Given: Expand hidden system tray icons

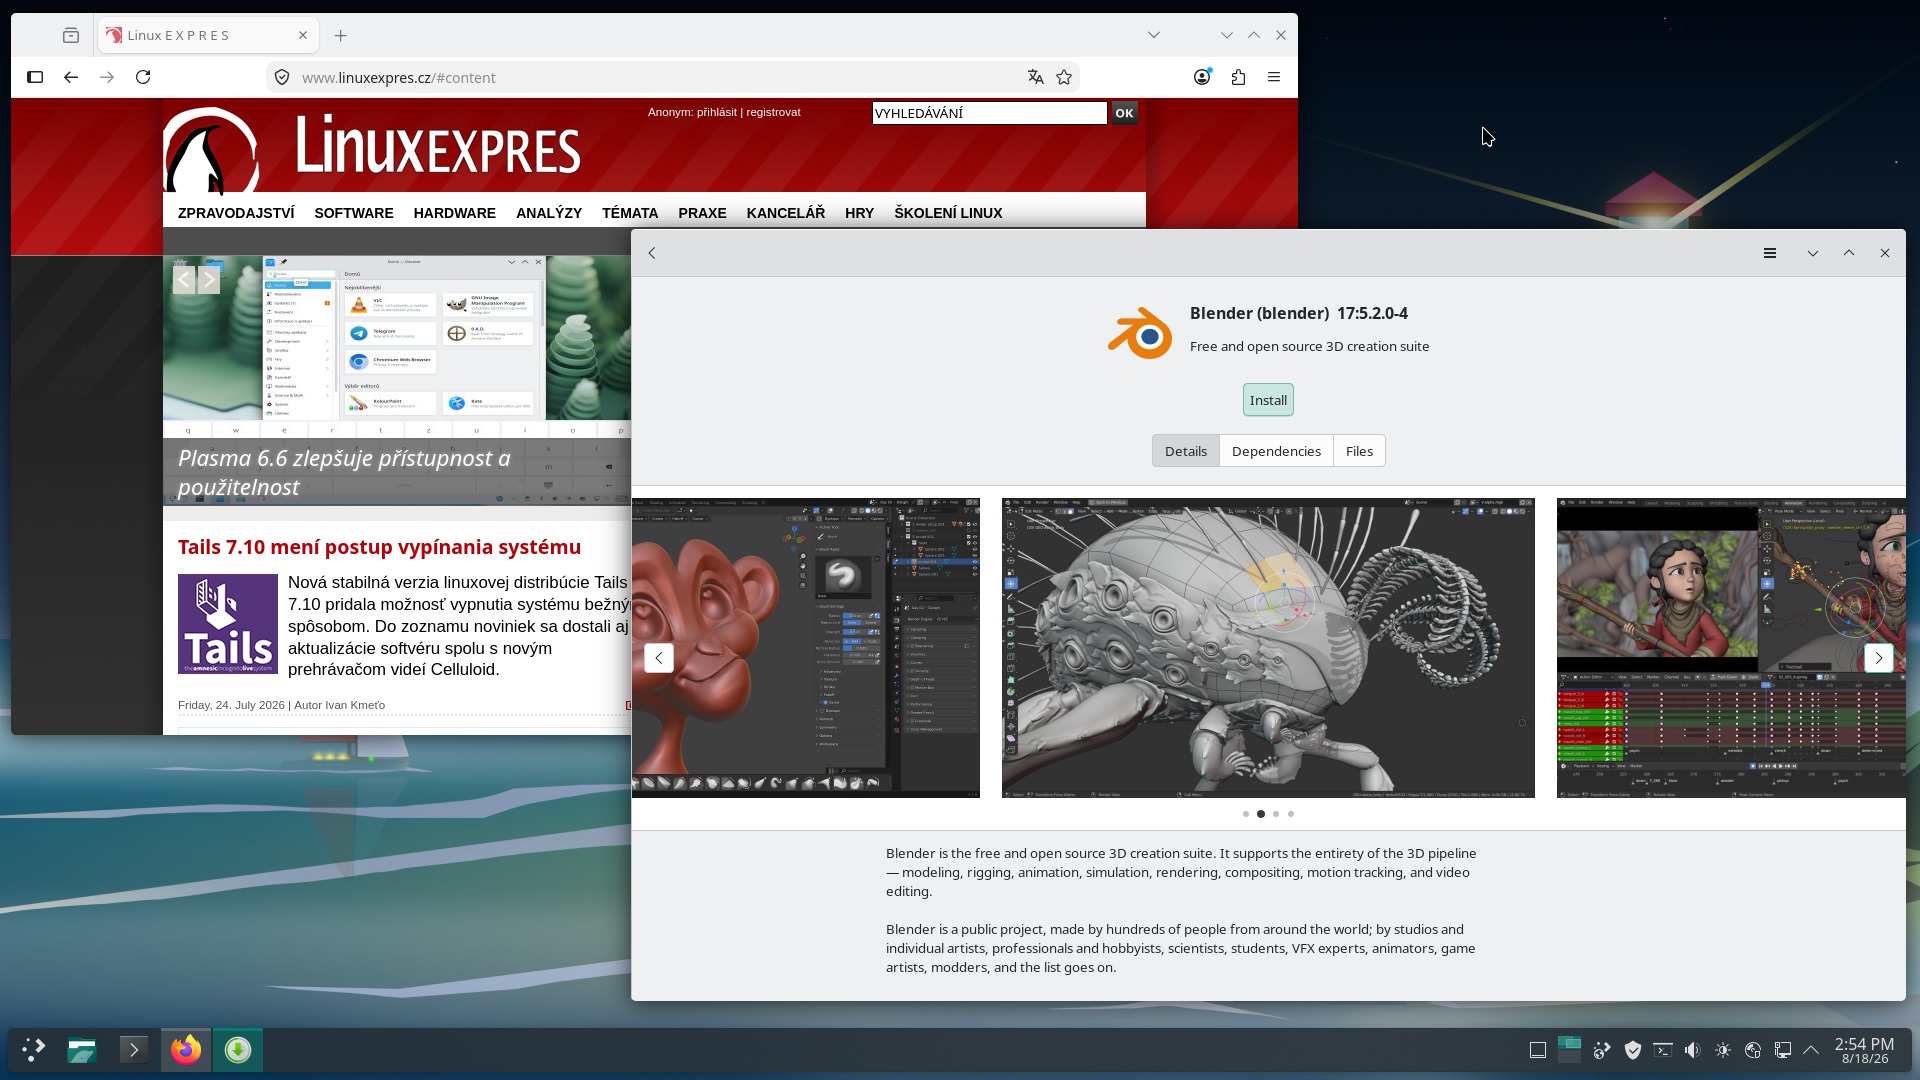Looking at the screenshot, I should point(1811,1050).
